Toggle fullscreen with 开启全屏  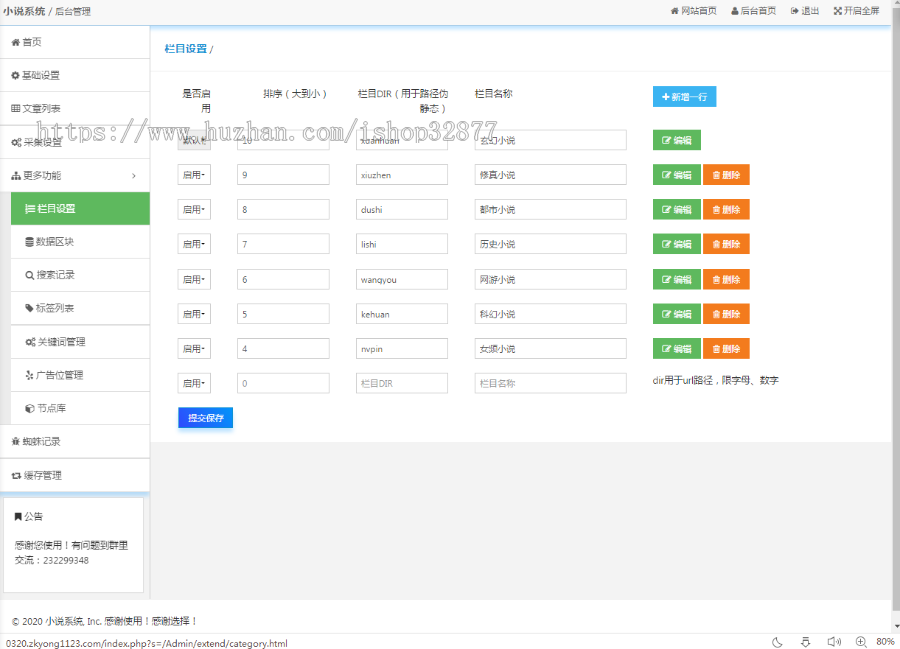(856, 11)
